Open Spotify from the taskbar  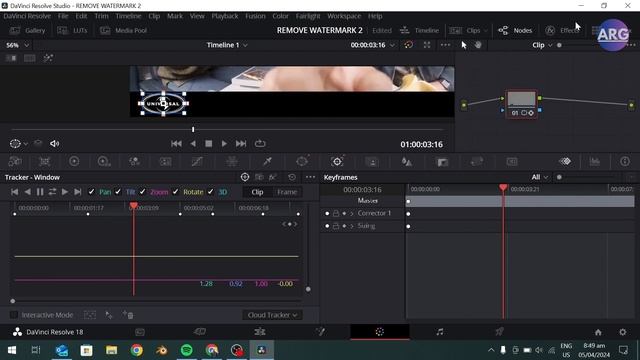pos(187,350)
